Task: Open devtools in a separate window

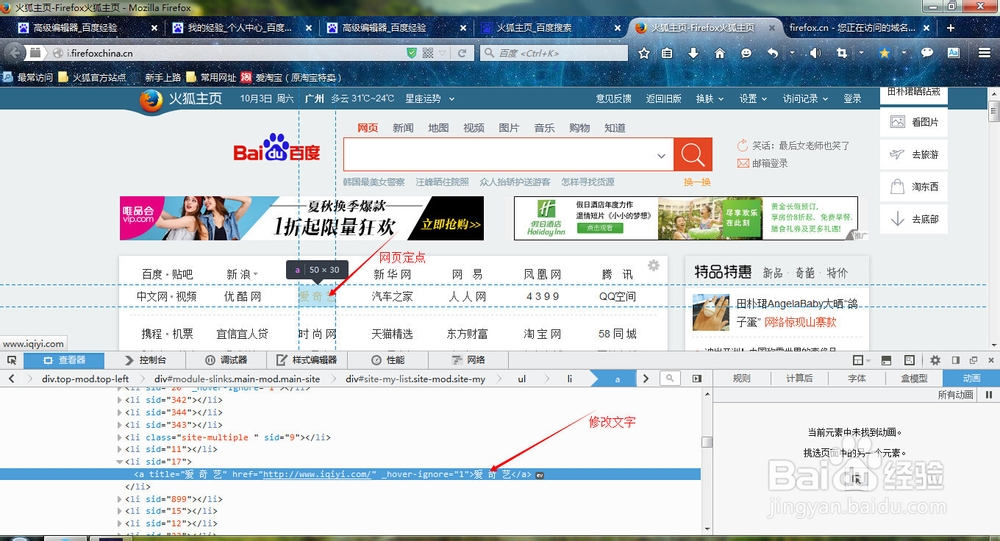Action: coord(973,360)
